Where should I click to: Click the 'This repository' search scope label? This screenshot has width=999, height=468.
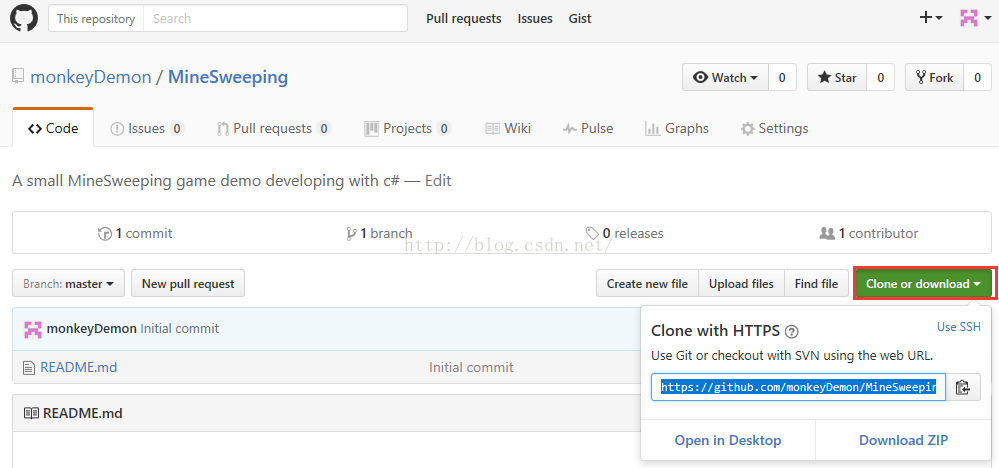(96, 18)
